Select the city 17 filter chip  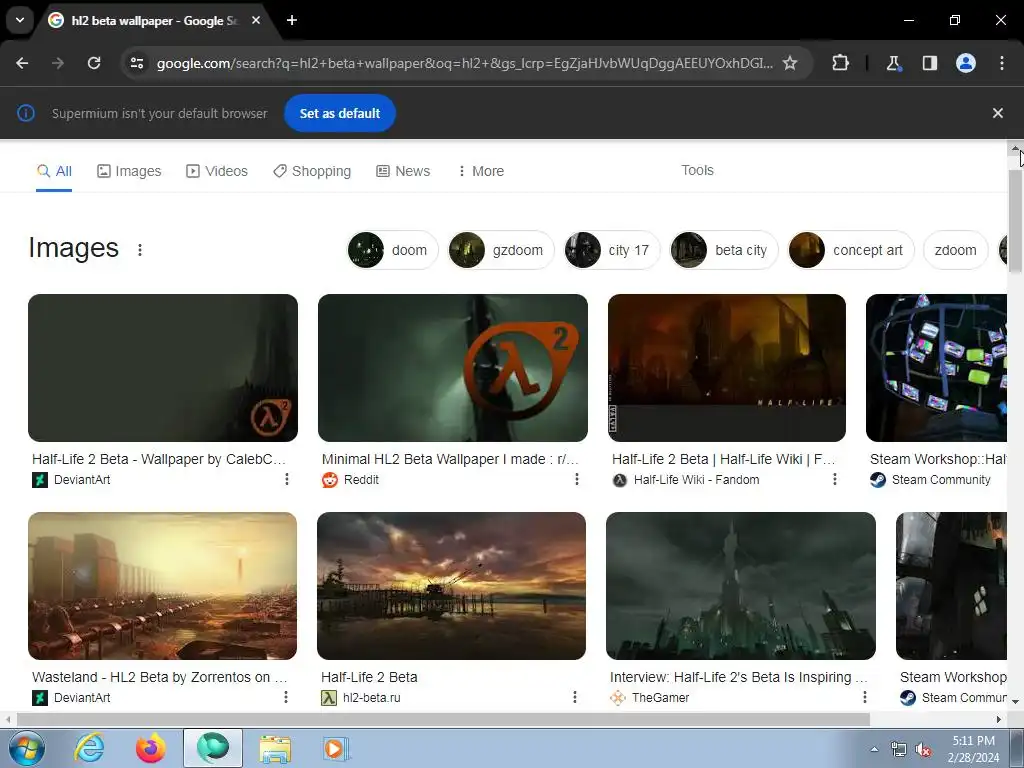(x=612, y=250)
